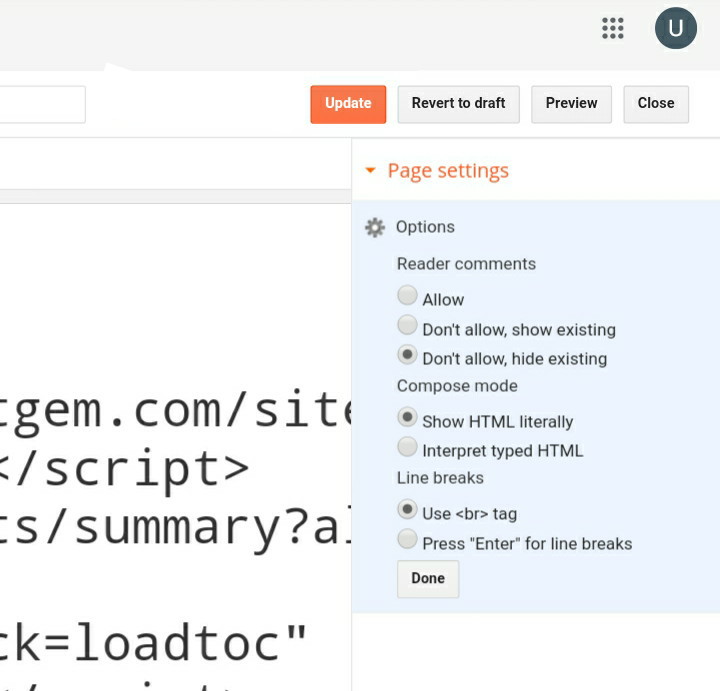
Task: Select Press "Enter" for line breaks radio
Action: click(407, 539)
